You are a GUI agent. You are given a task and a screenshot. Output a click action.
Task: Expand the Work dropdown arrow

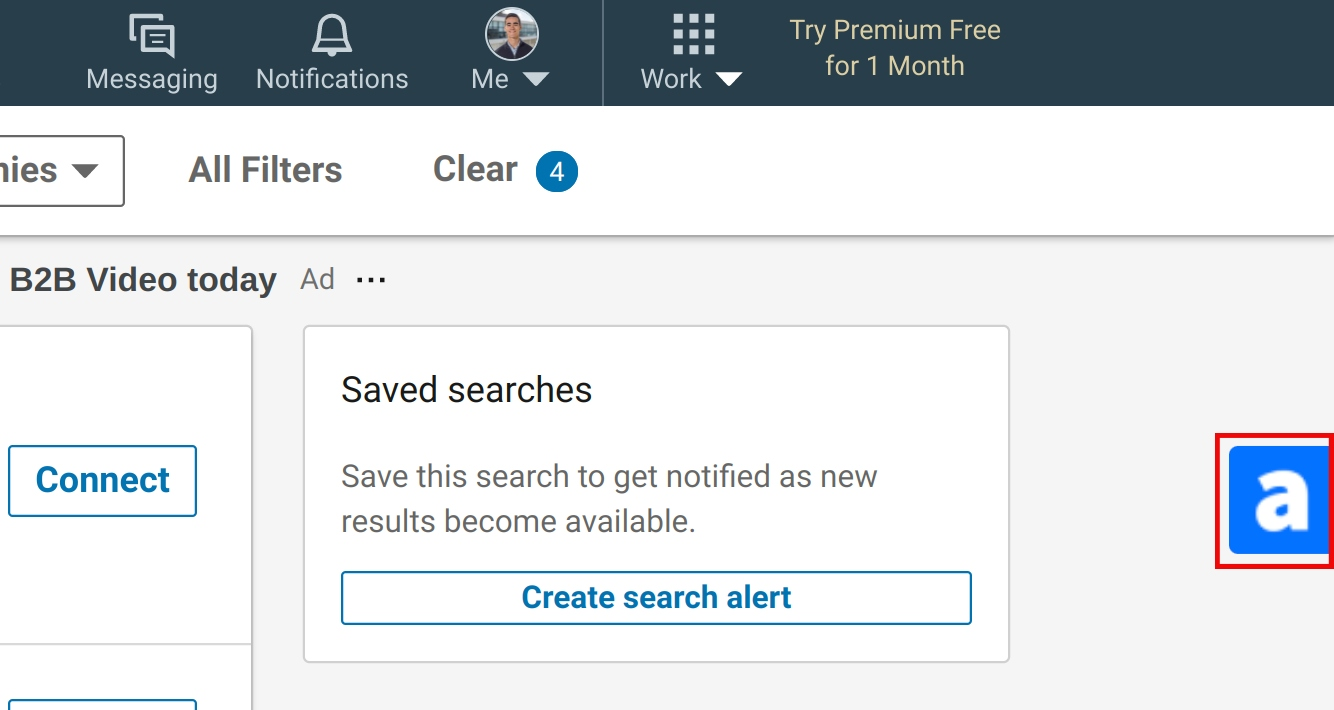tap(728, 79)
